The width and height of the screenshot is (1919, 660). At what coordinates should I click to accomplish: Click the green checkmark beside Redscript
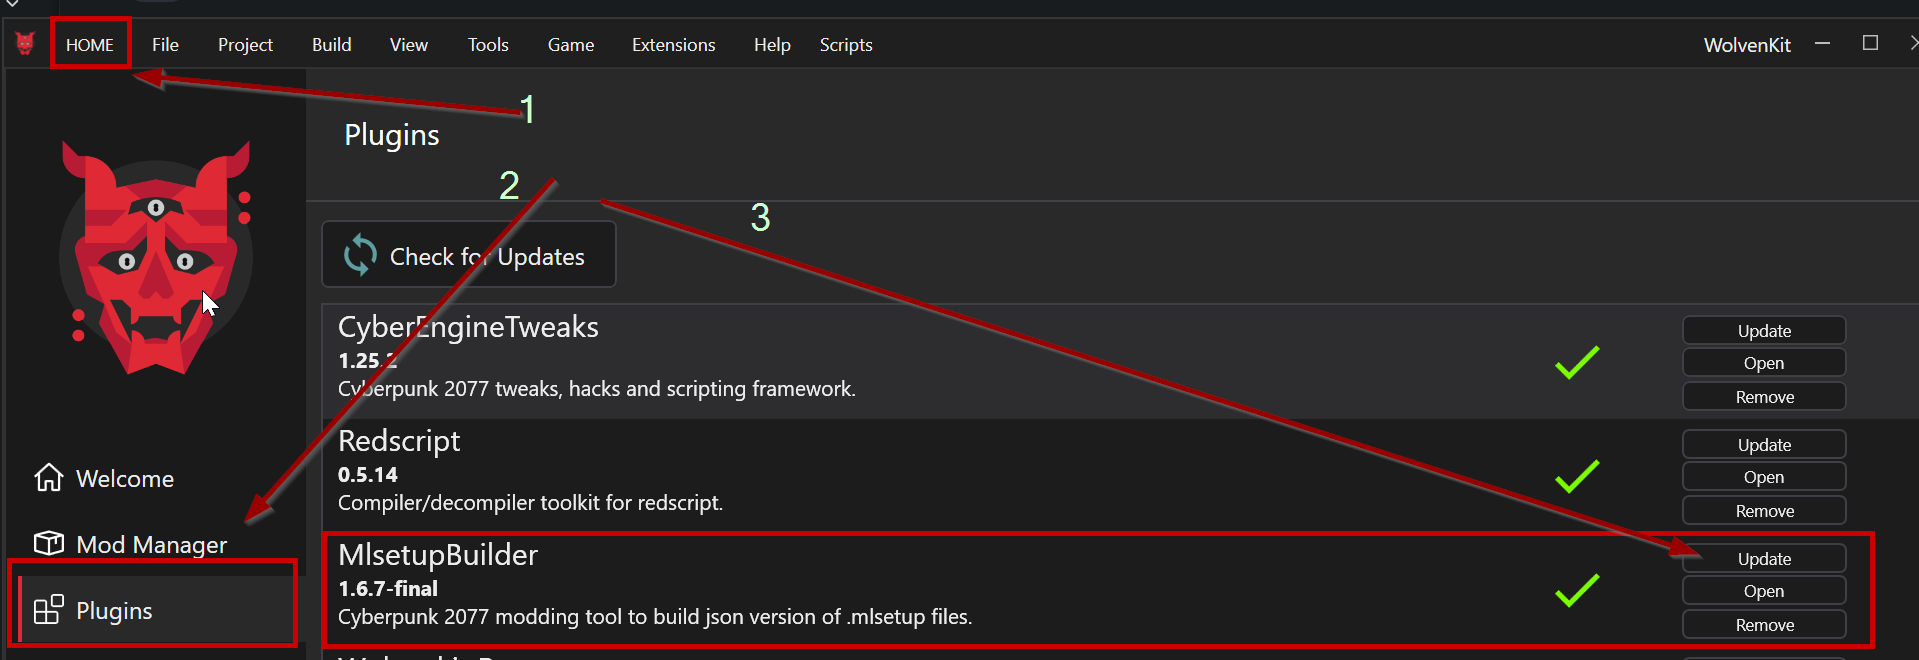[x=1577, y=476]
